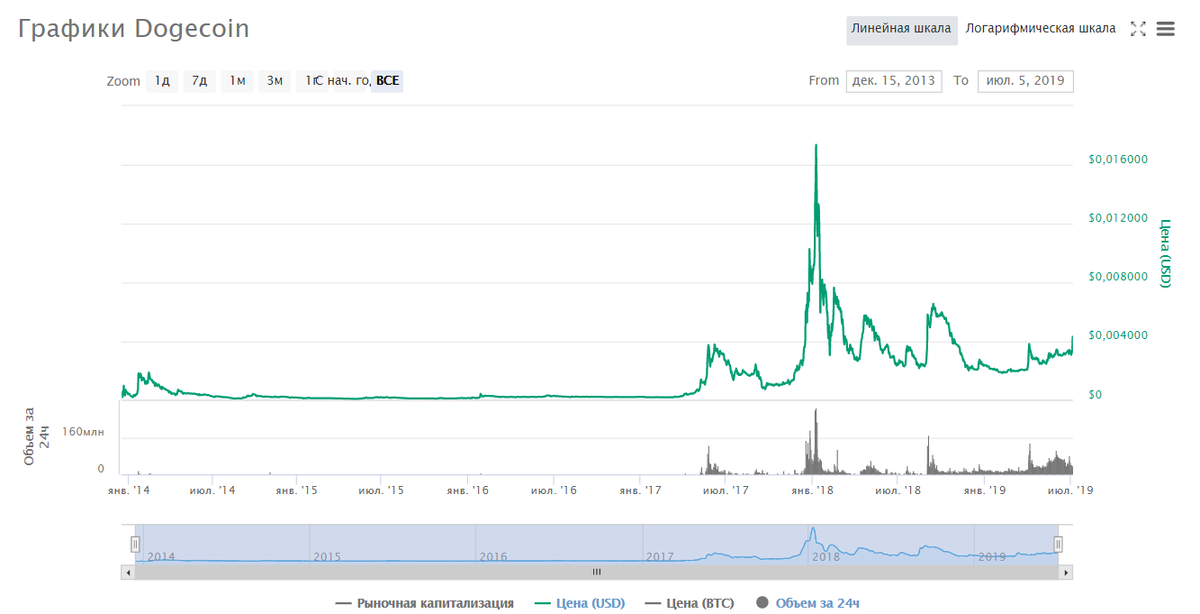
Task: Open the chart export hamburger menu
Action: coord(1165,29)
